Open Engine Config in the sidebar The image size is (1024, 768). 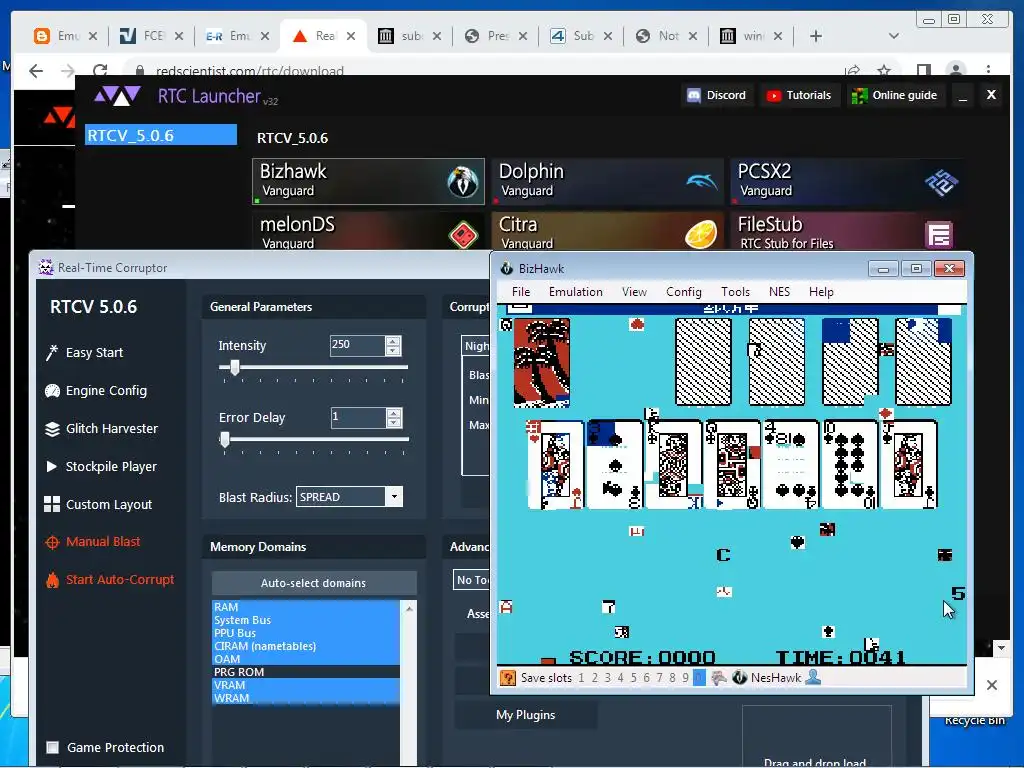(x=96, y=391)
